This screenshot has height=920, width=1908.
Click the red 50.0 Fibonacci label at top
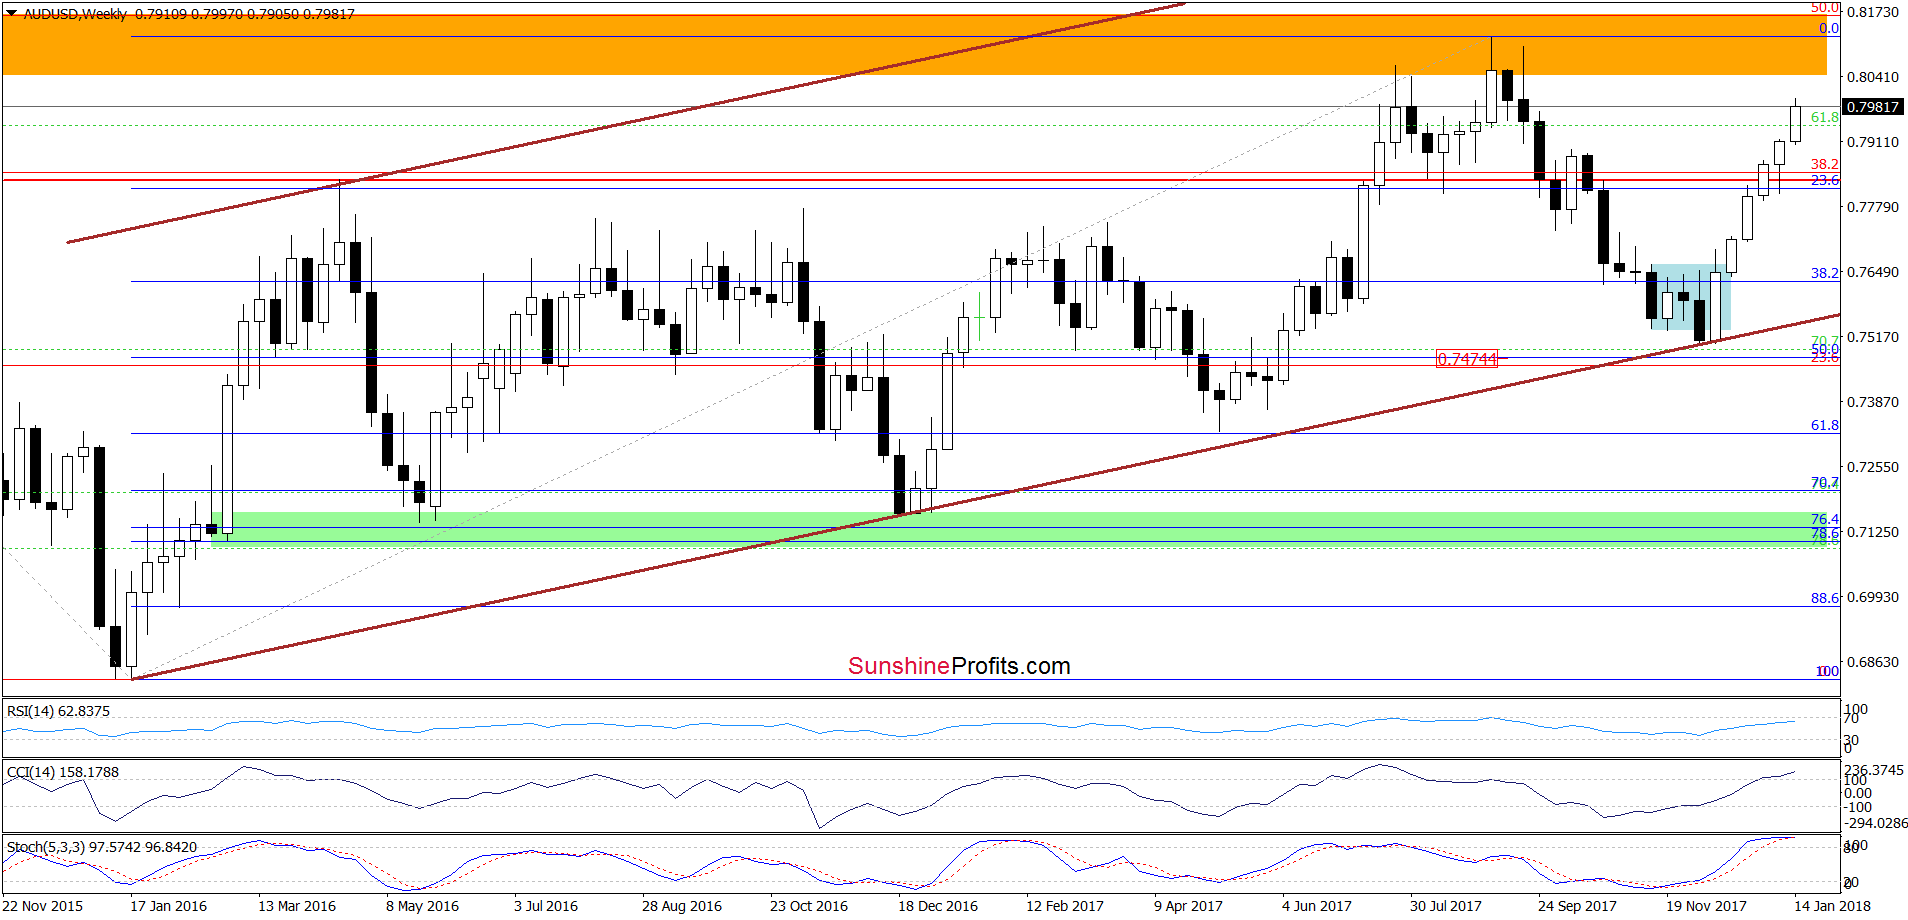pyautogui.click(x=1824, y=8)
